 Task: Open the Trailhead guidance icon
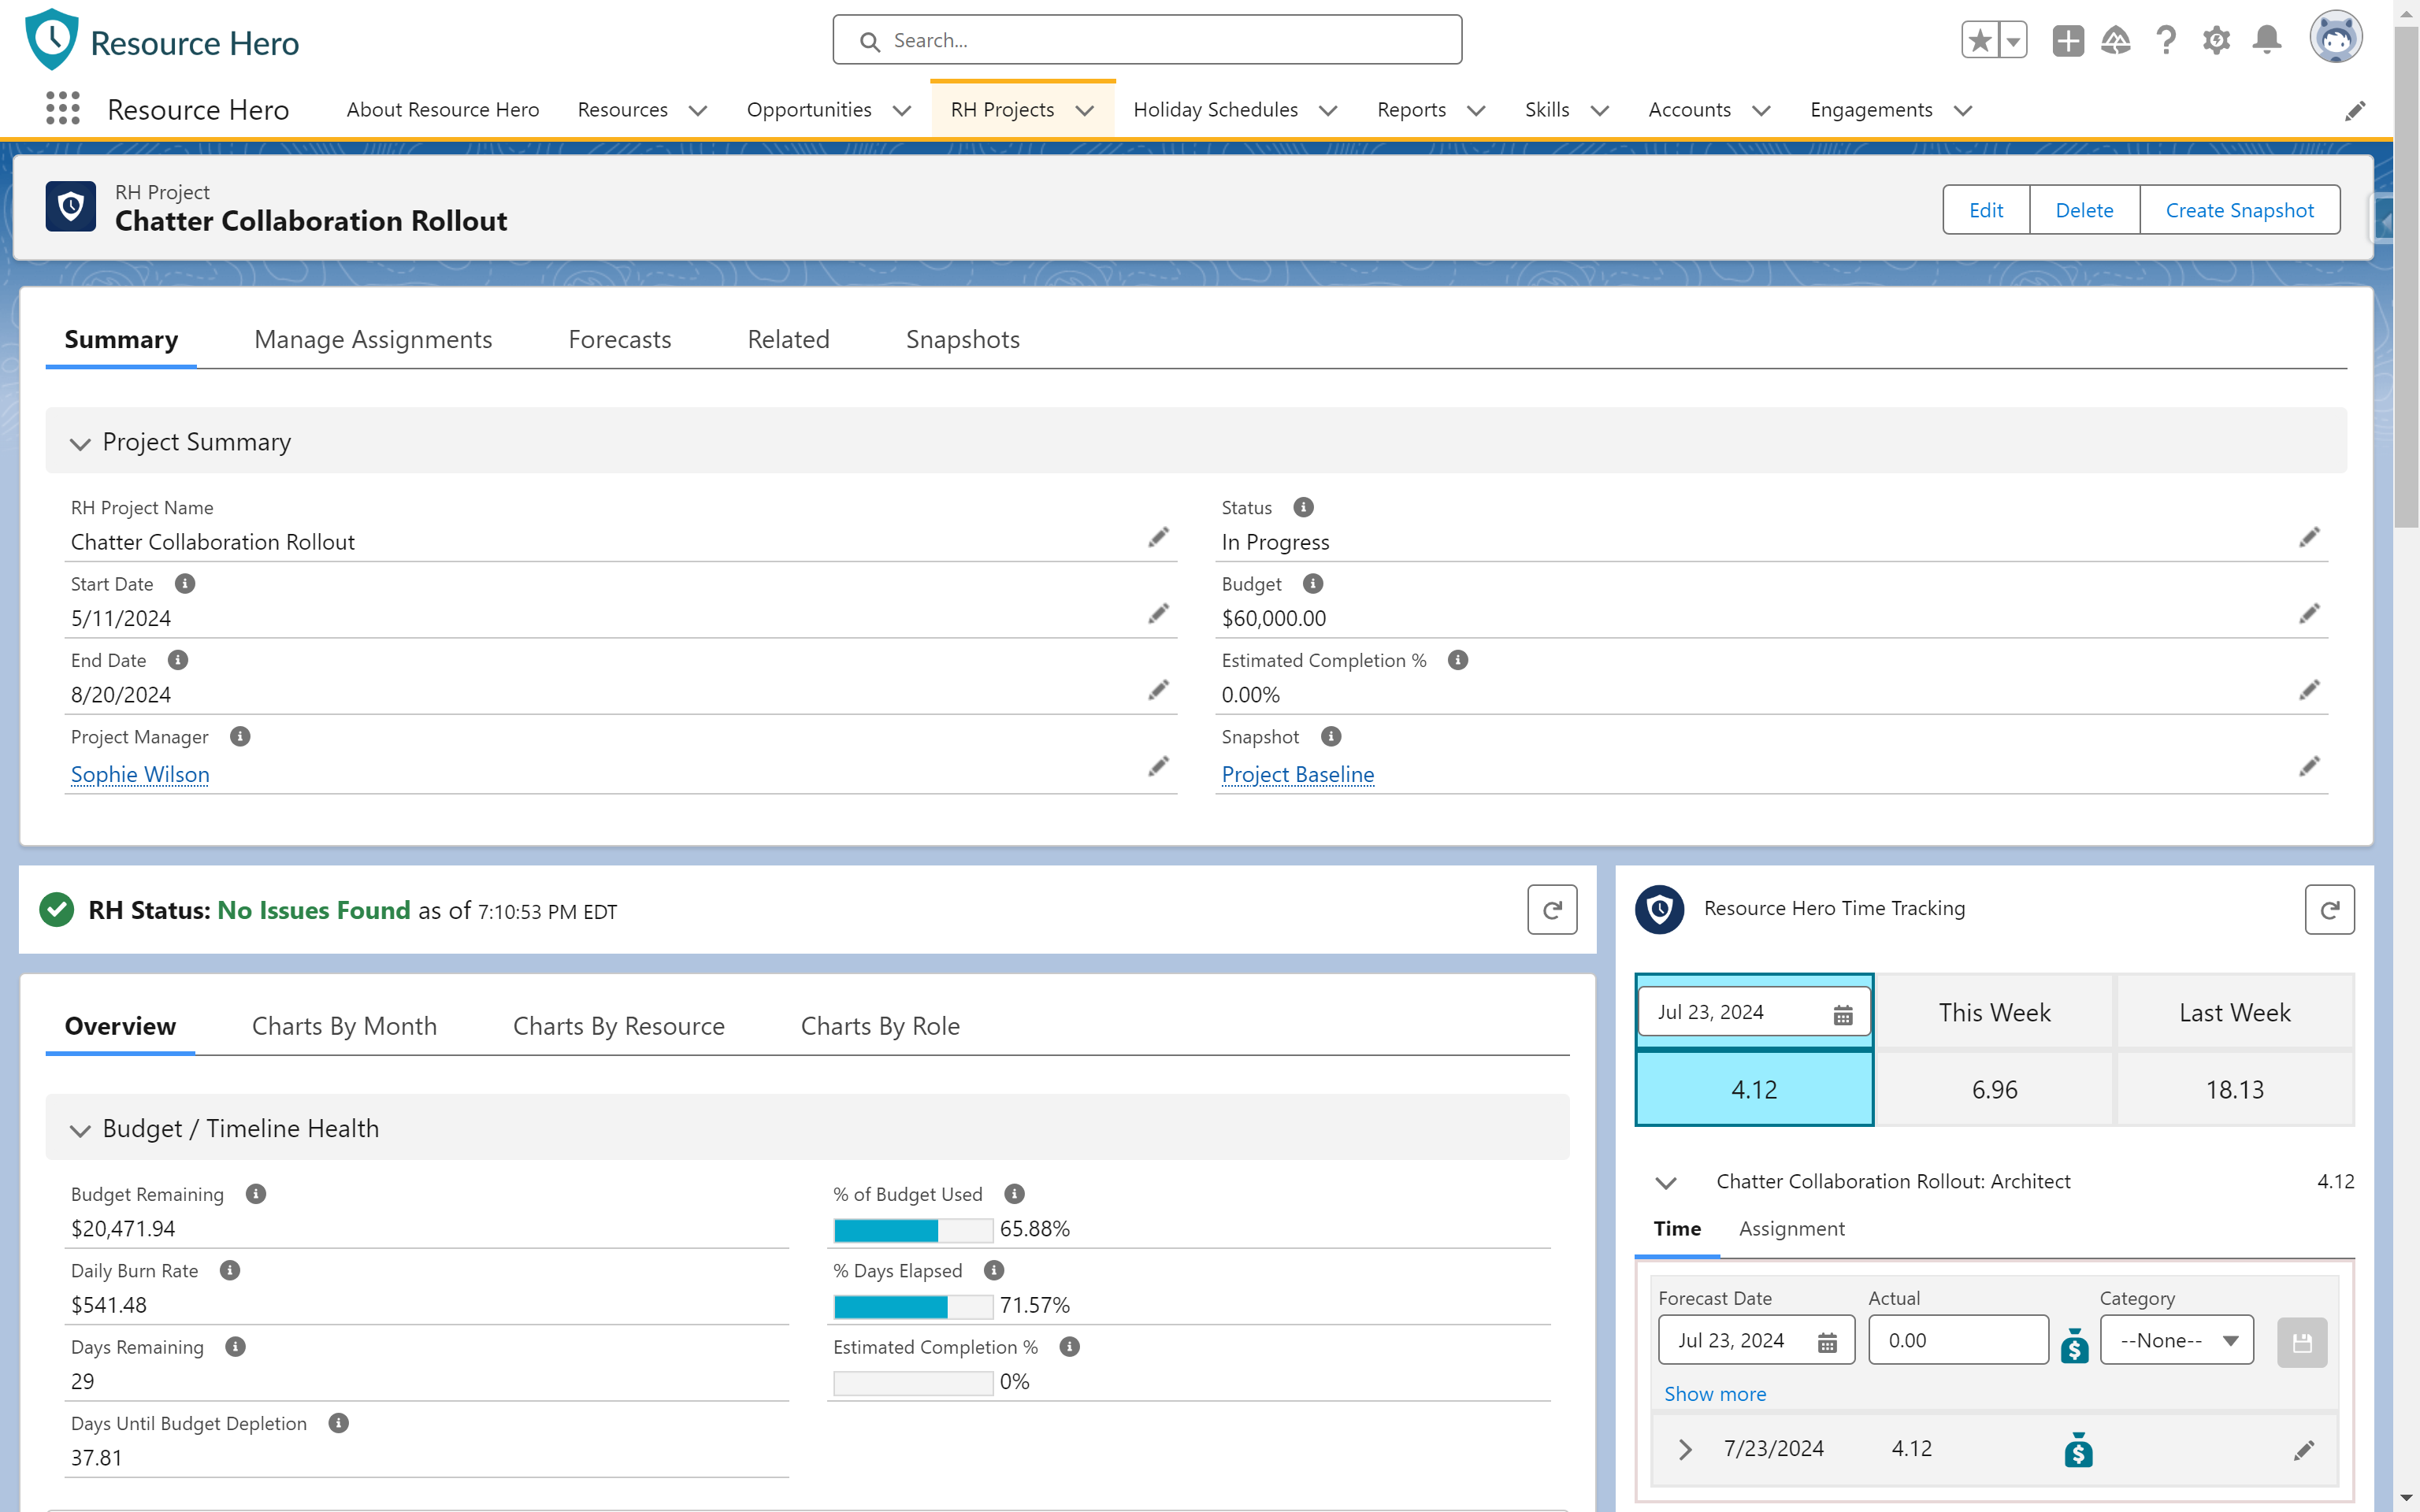tap(2116, 41)
